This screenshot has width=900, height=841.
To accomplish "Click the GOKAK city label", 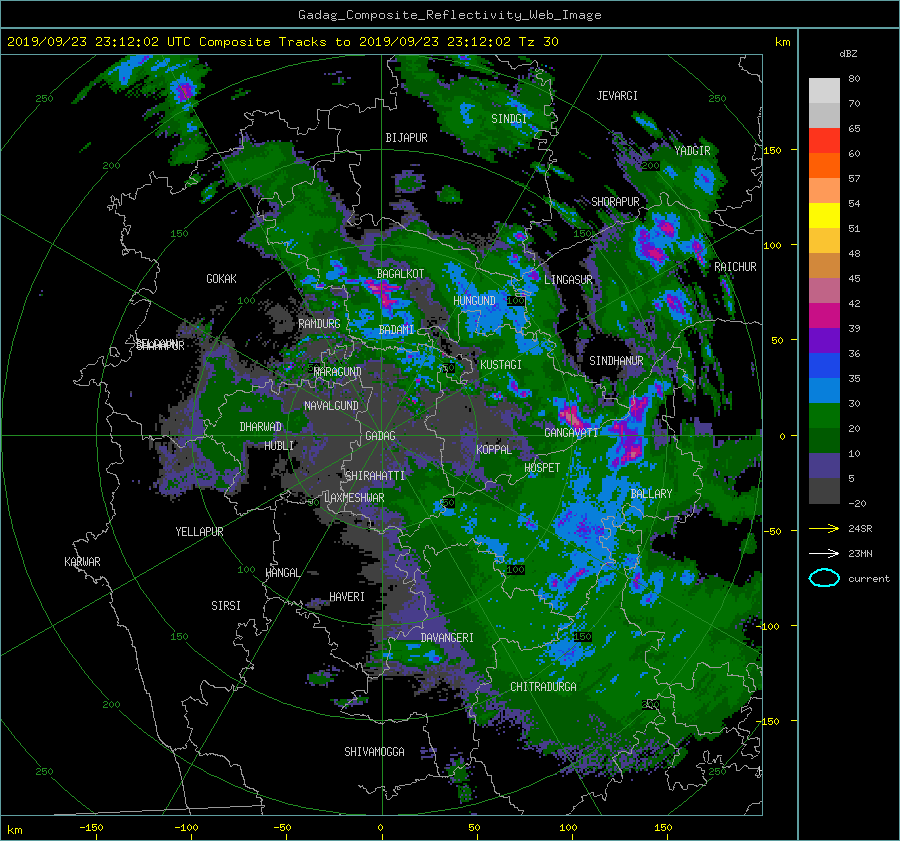I will click(222, 279).
